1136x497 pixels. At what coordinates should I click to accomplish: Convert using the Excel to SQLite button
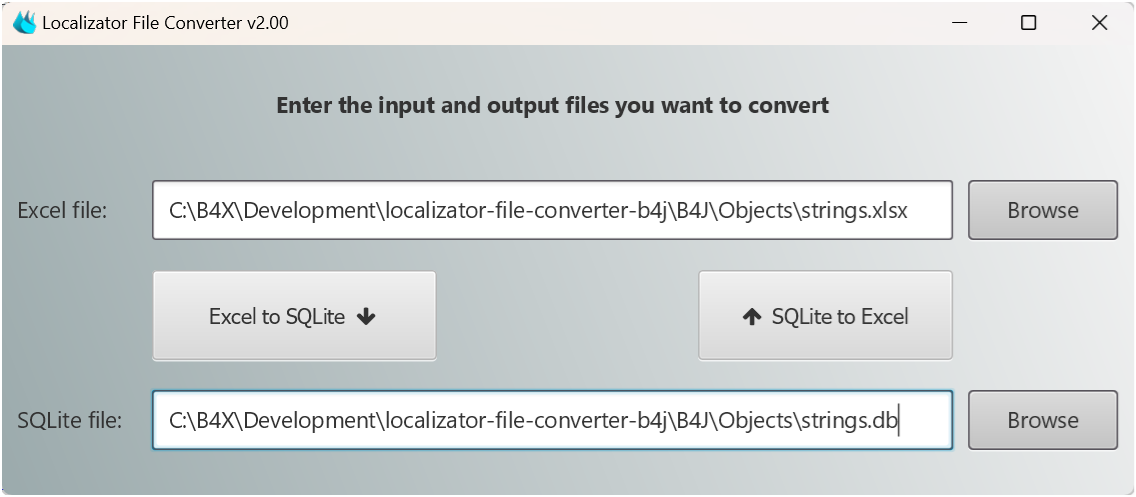coord(294,316)
